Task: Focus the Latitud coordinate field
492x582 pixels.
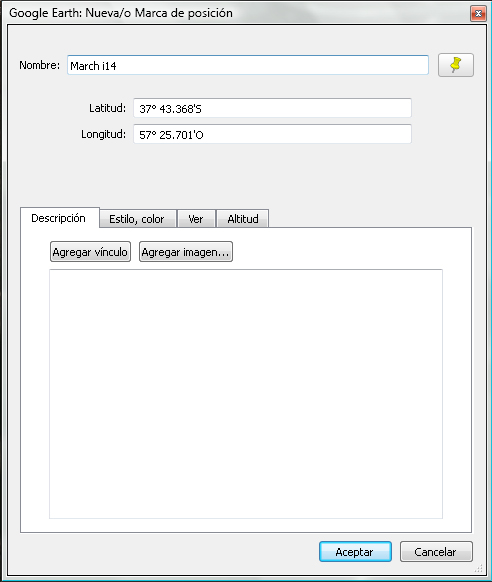Action: (x=272, y=108)
